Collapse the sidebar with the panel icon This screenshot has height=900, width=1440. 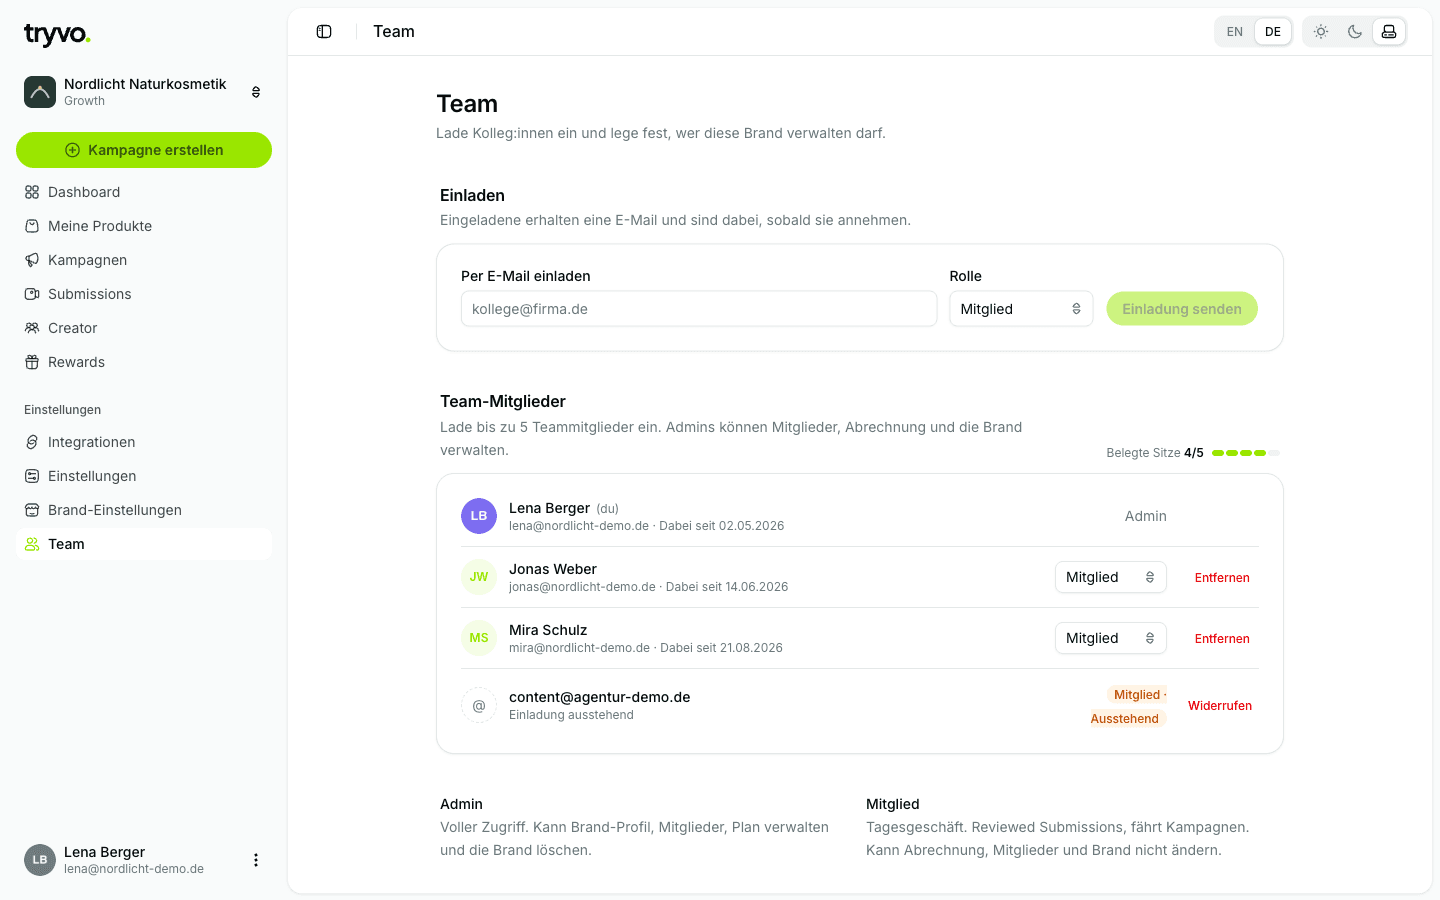(x=324, y=32)
